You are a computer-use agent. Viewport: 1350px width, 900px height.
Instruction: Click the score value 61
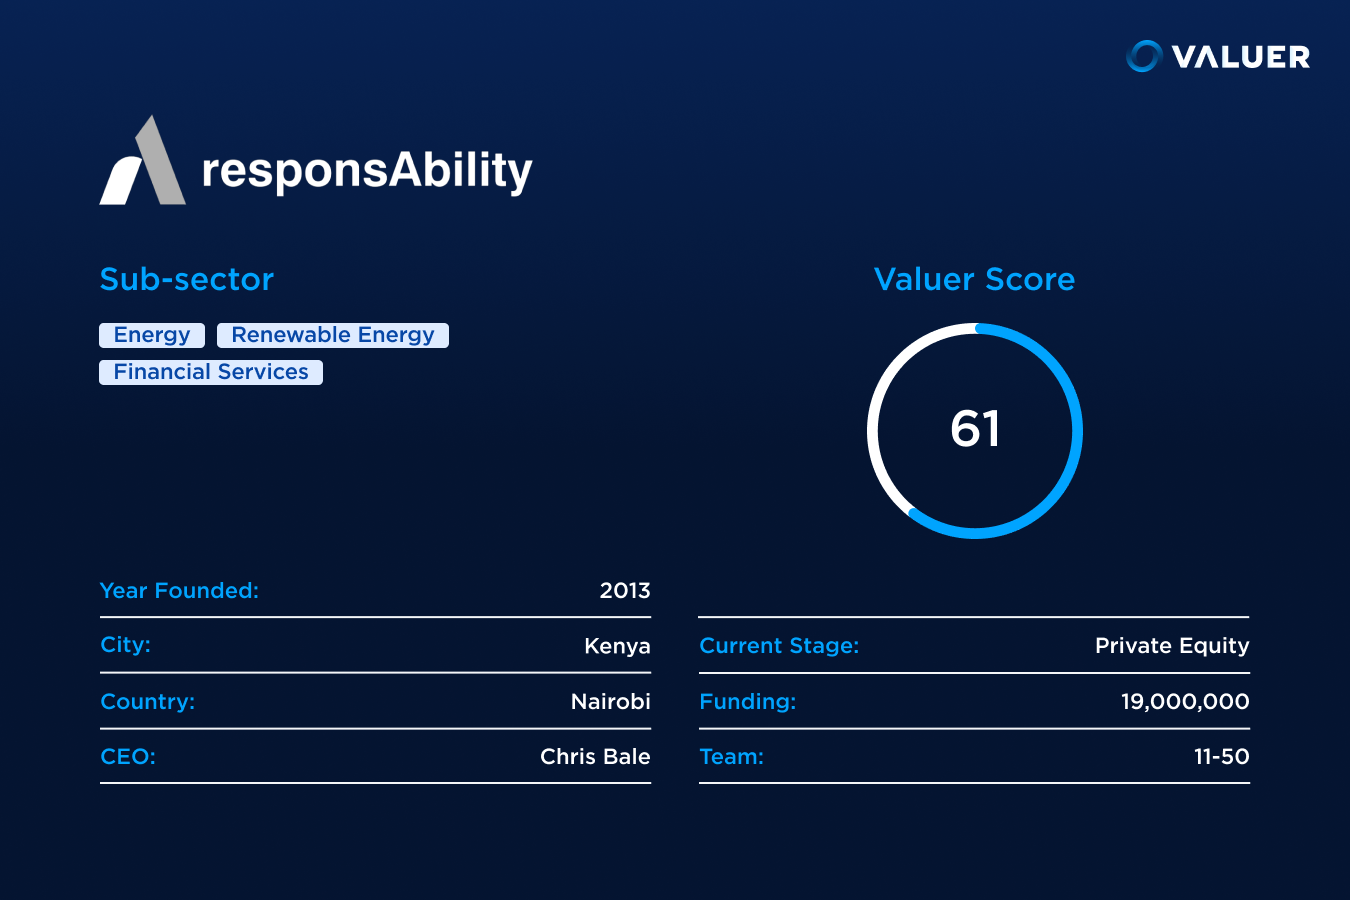coord(975,429)
